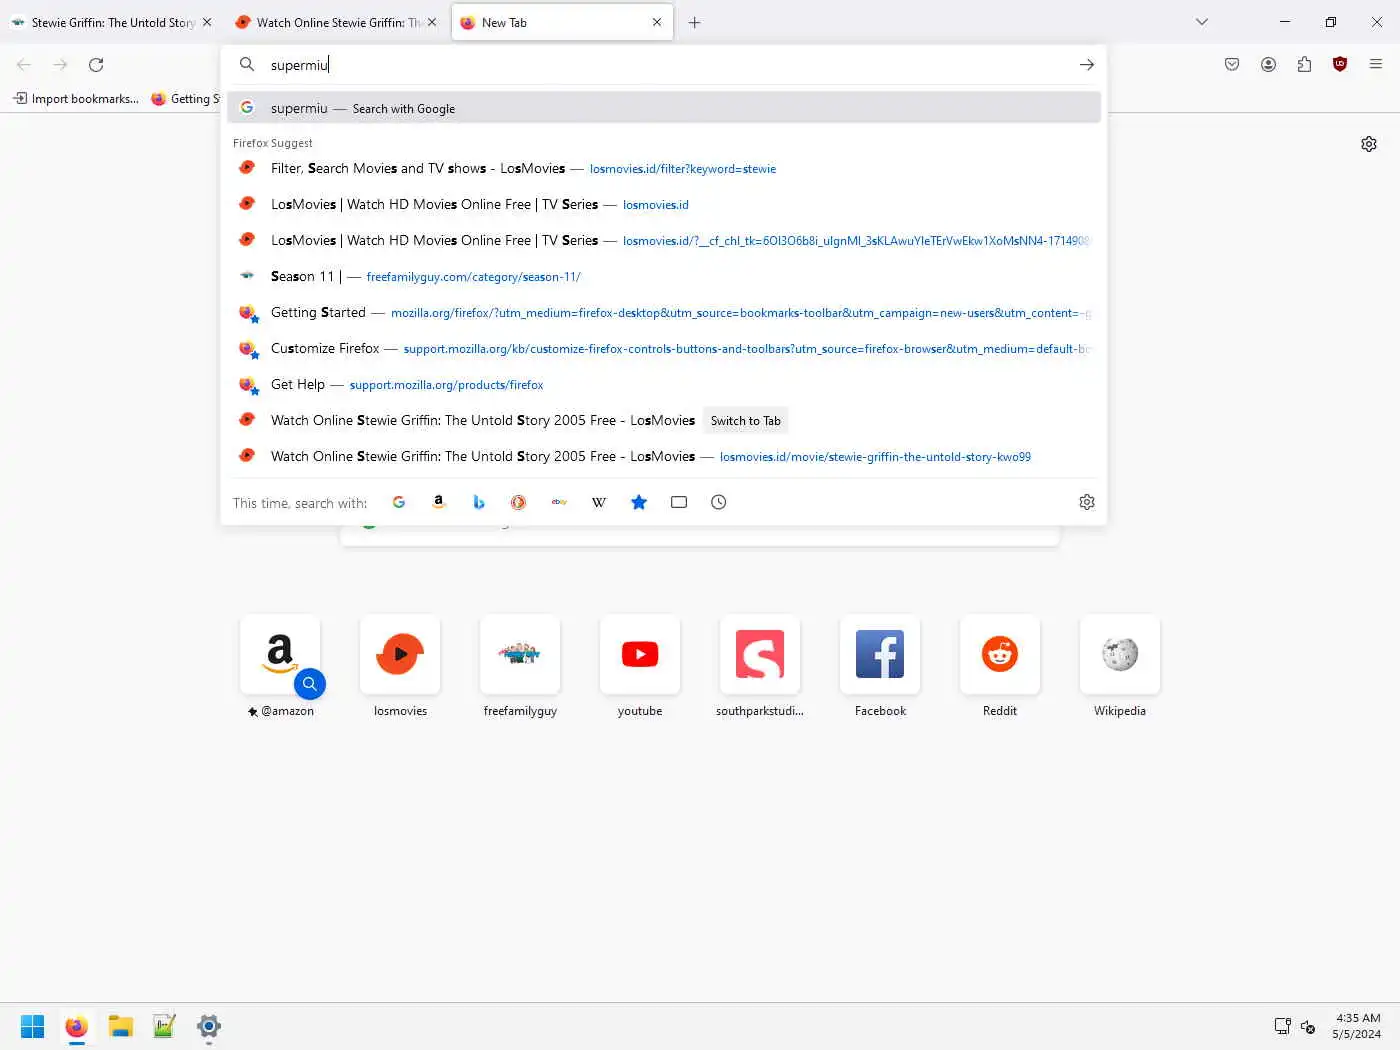Open the Season 11 freefamilyguy suggestion
The width and height of the screenshot is (1400, 1050).
[664, 276]
